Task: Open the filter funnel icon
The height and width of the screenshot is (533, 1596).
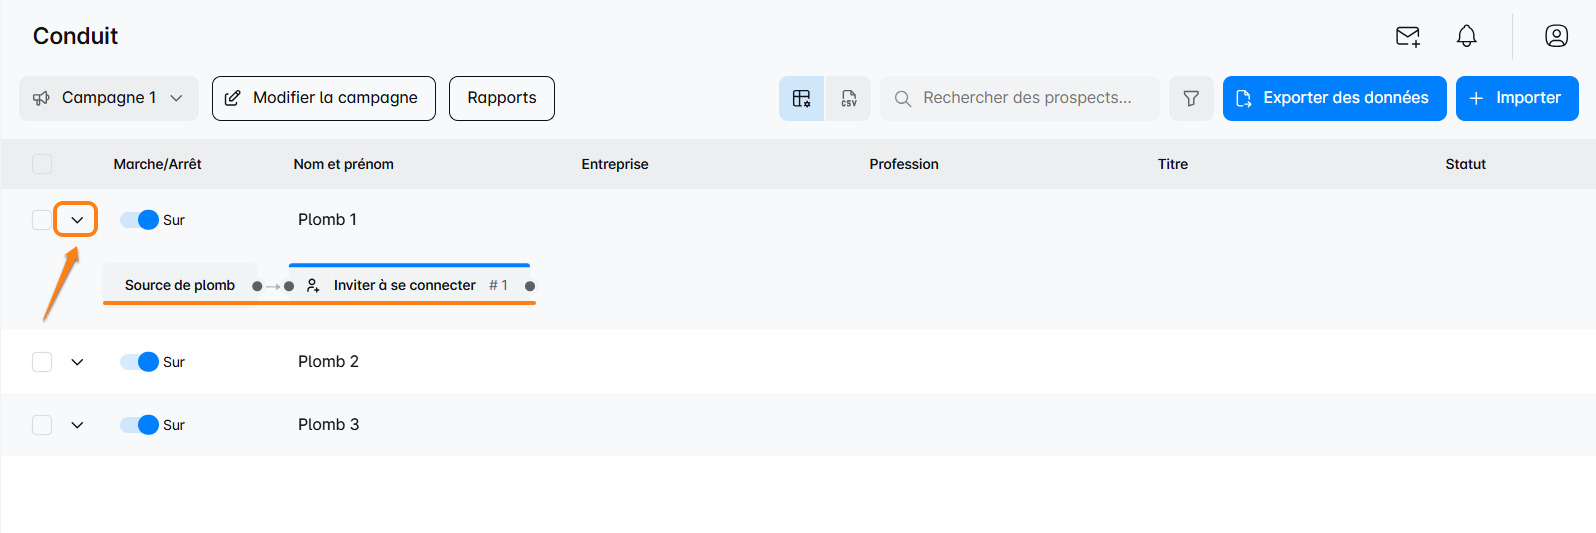Action: (x=1191, y=98)
